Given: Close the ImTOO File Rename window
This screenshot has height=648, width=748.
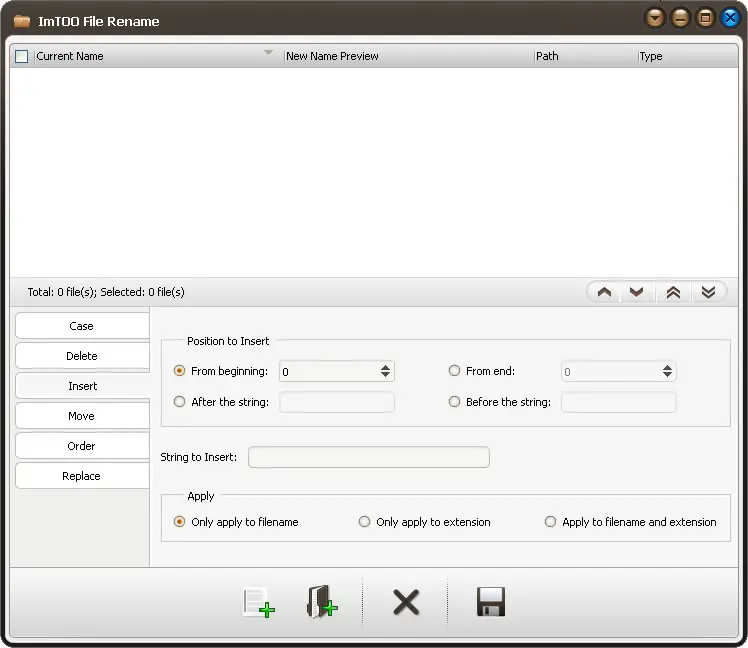Looking at the screenshot, I should coord(730,18).
